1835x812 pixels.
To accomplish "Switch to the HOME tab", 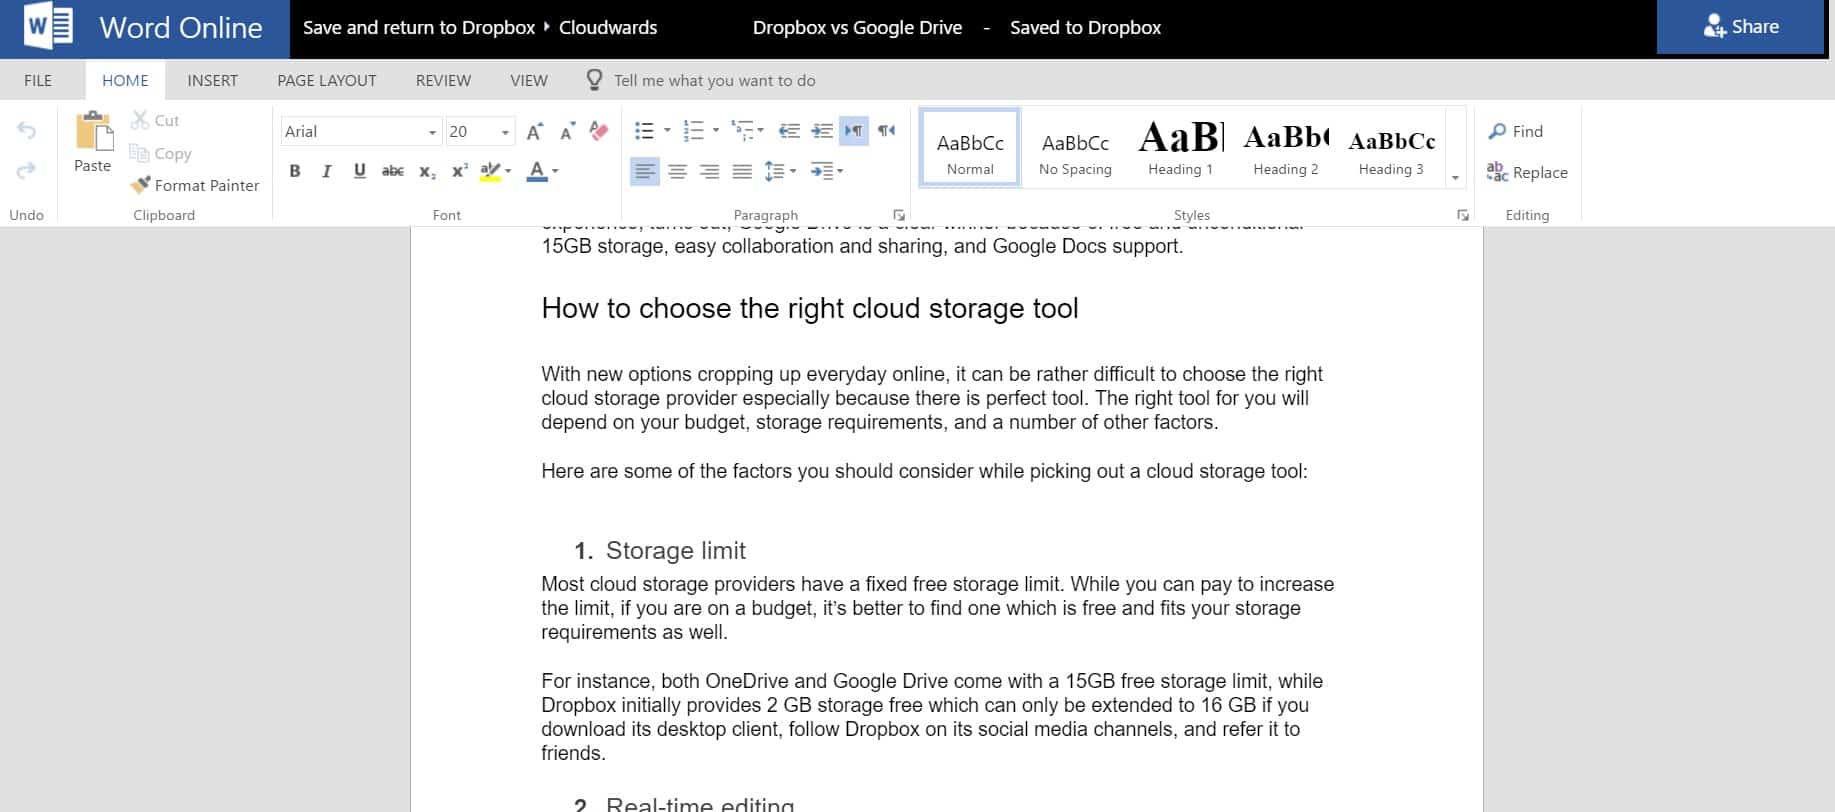I will [125, 80].
